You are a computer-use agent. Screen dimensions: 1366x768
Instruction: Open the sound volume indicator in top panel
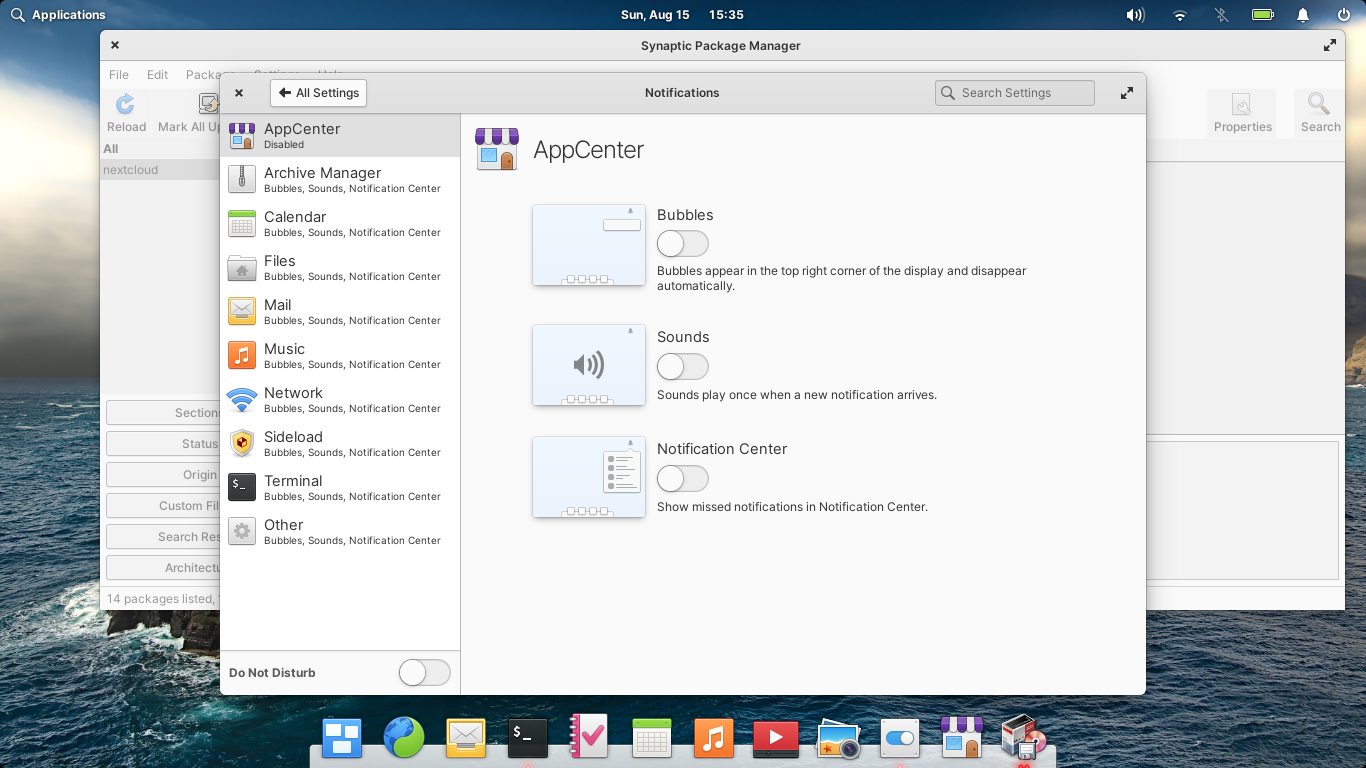click(1135, 15)
